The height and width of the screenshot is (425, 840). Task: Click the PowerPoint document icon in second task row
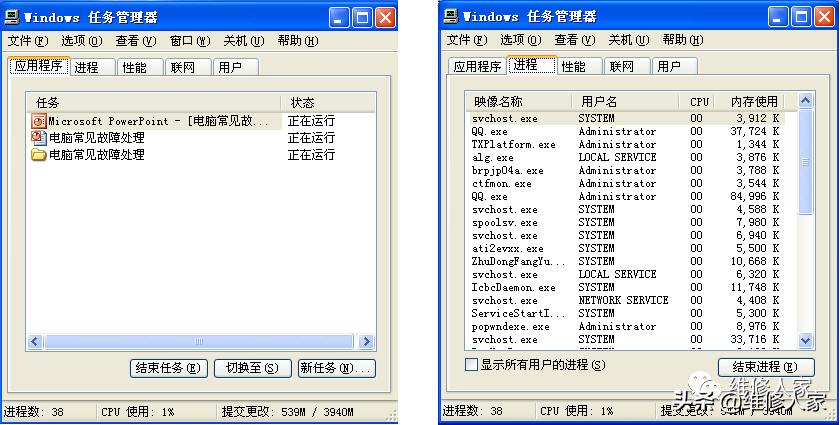pyautogui.click(x=39, y=138)
